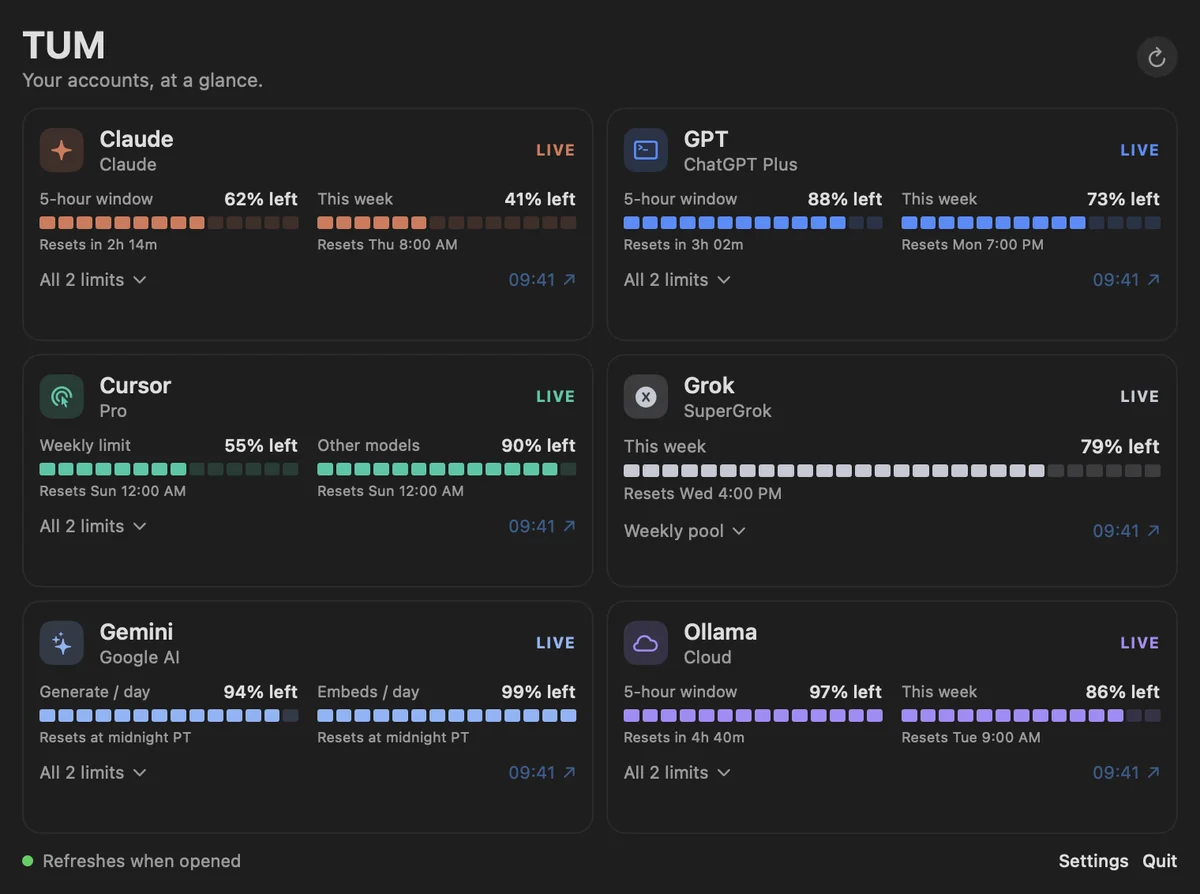
Task: Click the LIVE badge on Ollama card
Action: (1139, 642)
